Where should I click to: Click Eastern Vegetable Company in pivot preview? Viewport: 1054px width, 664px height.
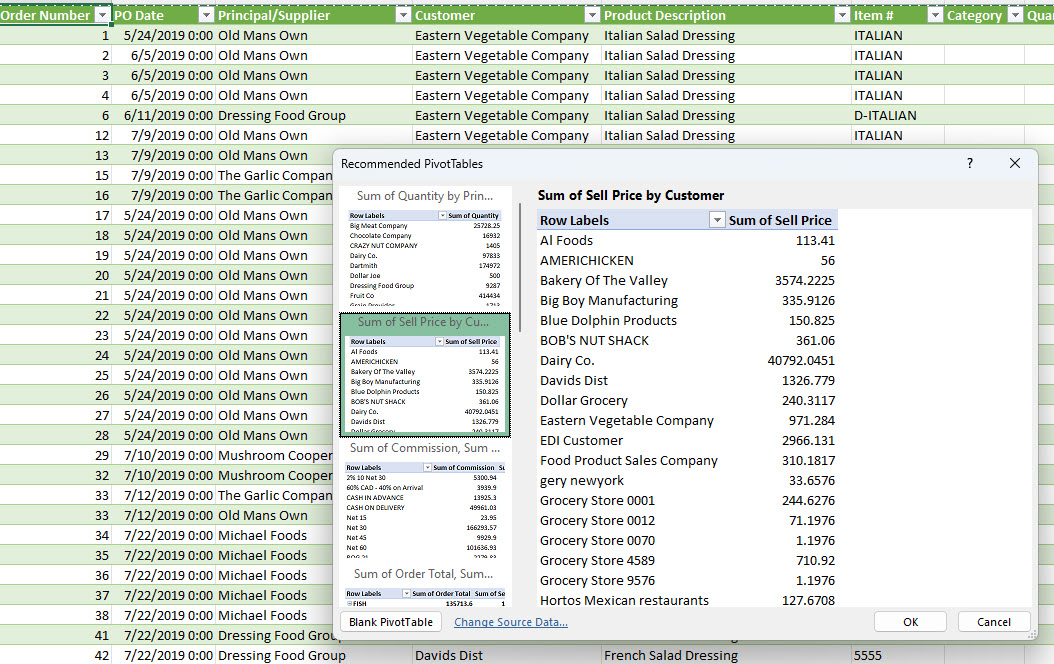626,421
